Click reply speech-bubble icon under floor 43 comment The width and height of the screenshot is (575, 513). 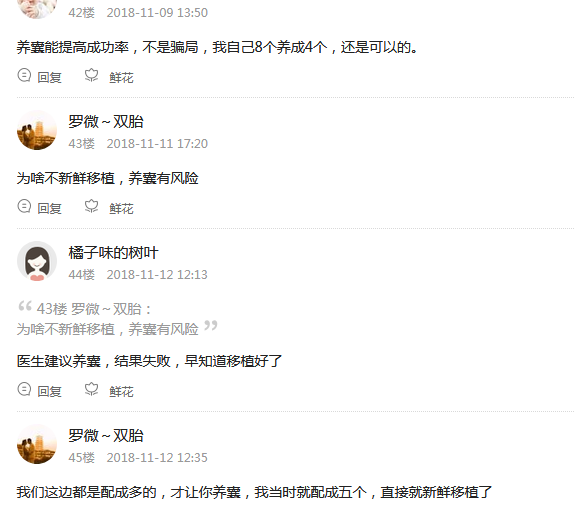(24, 206)
